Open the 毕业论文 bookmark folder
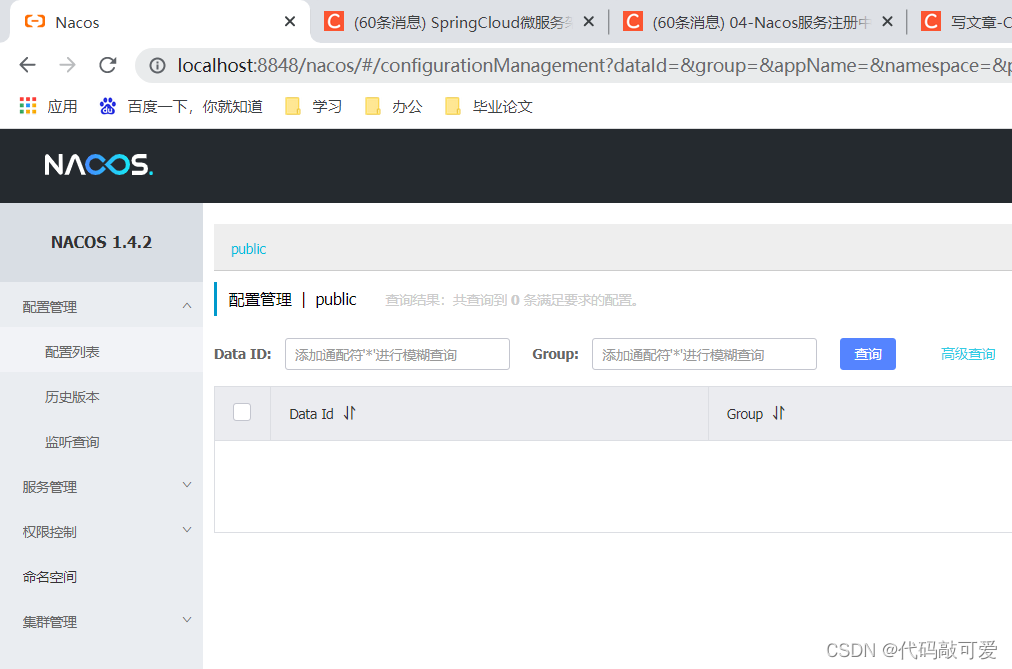Screen dimensions: 1012x669 pyautogui.click(x=489, y=106)
